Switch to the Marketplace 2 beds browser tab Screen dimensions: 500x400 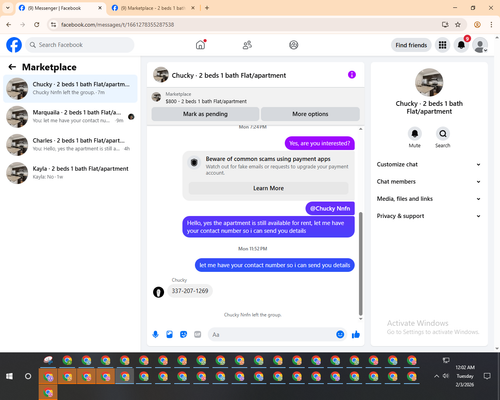[153, 8]
